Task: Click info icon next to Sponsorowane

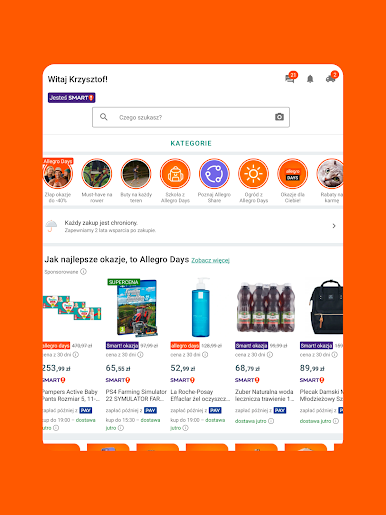Action: click(83, 272)
